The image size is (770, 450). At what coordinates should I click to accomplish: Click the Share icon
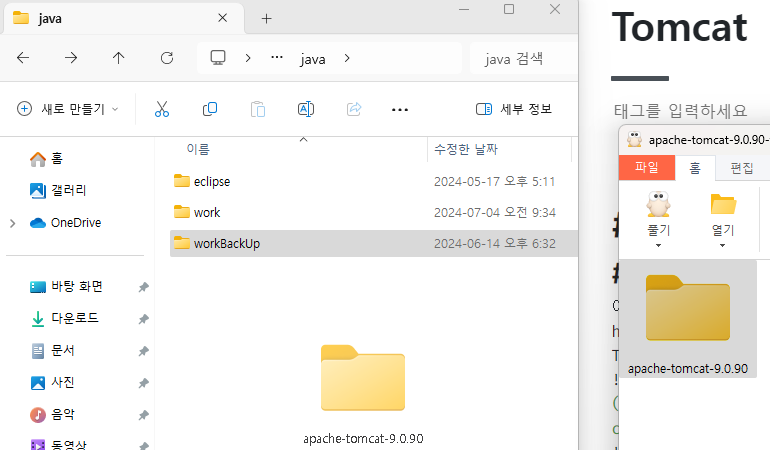(354, 109)
